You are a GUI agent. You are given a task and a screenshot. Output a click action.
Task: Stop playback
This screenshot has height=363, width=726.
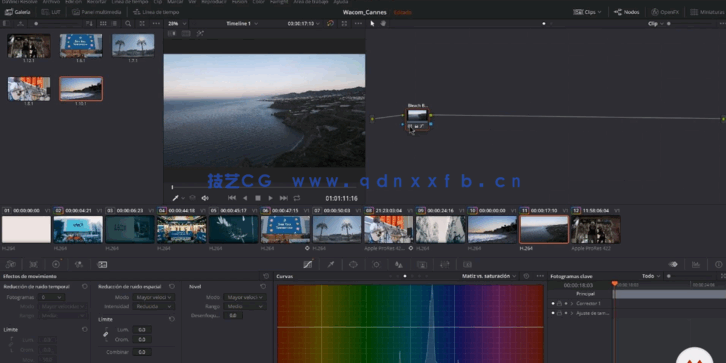click(258, 198)
